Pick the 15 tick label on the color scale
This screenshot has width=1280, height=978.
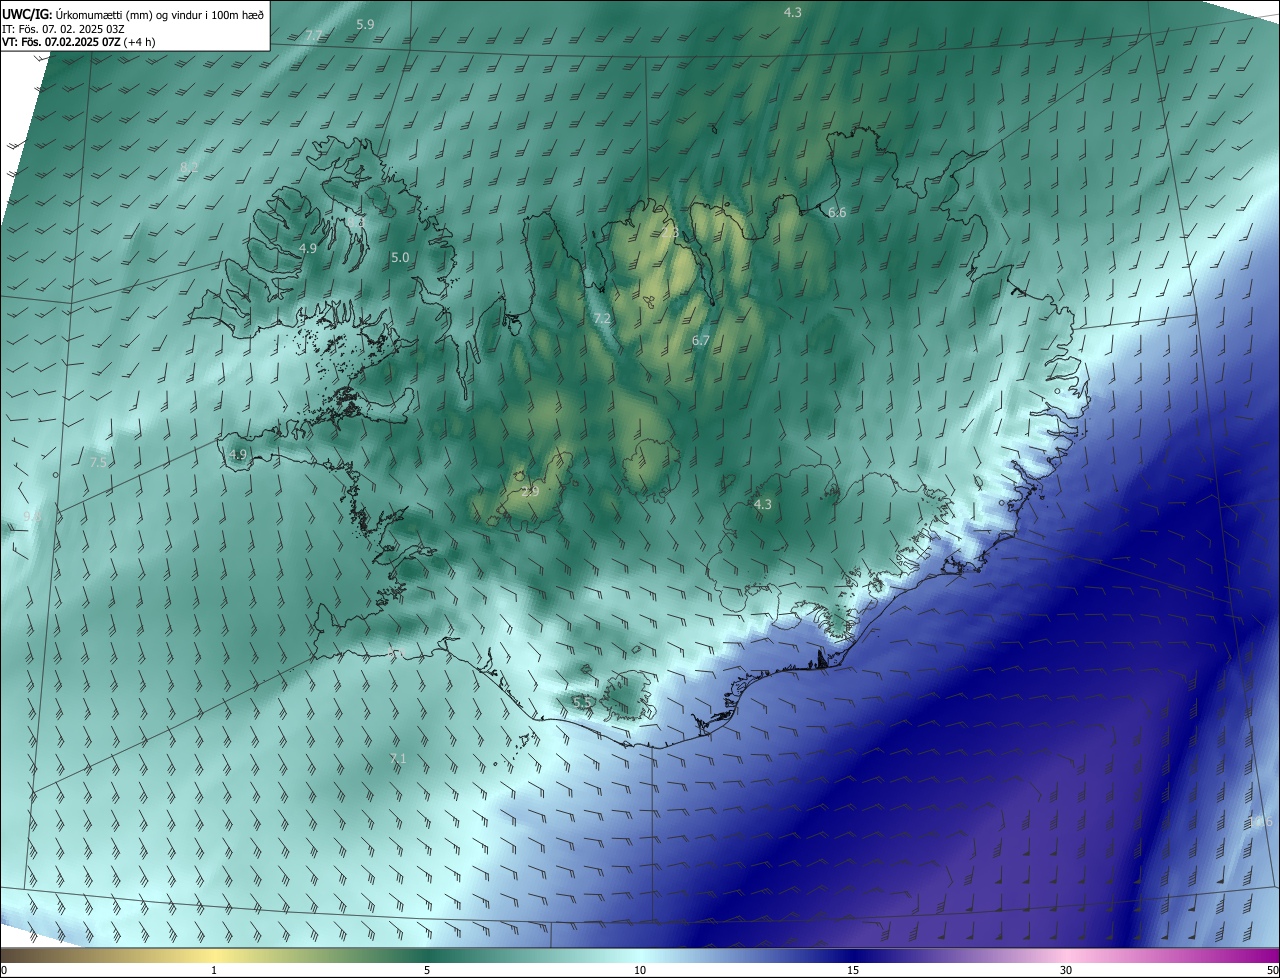click(x=853, y=970)
